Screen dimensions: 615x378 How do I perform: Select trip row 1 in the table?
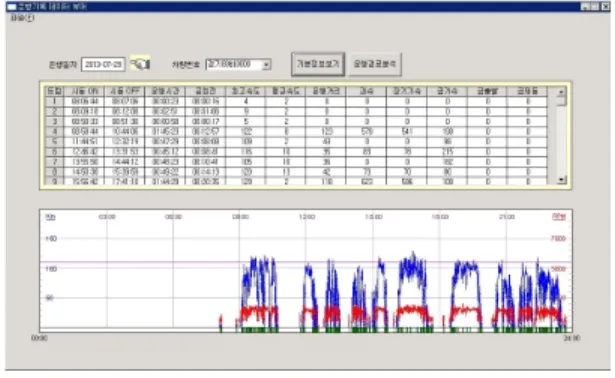click(296, 102)
